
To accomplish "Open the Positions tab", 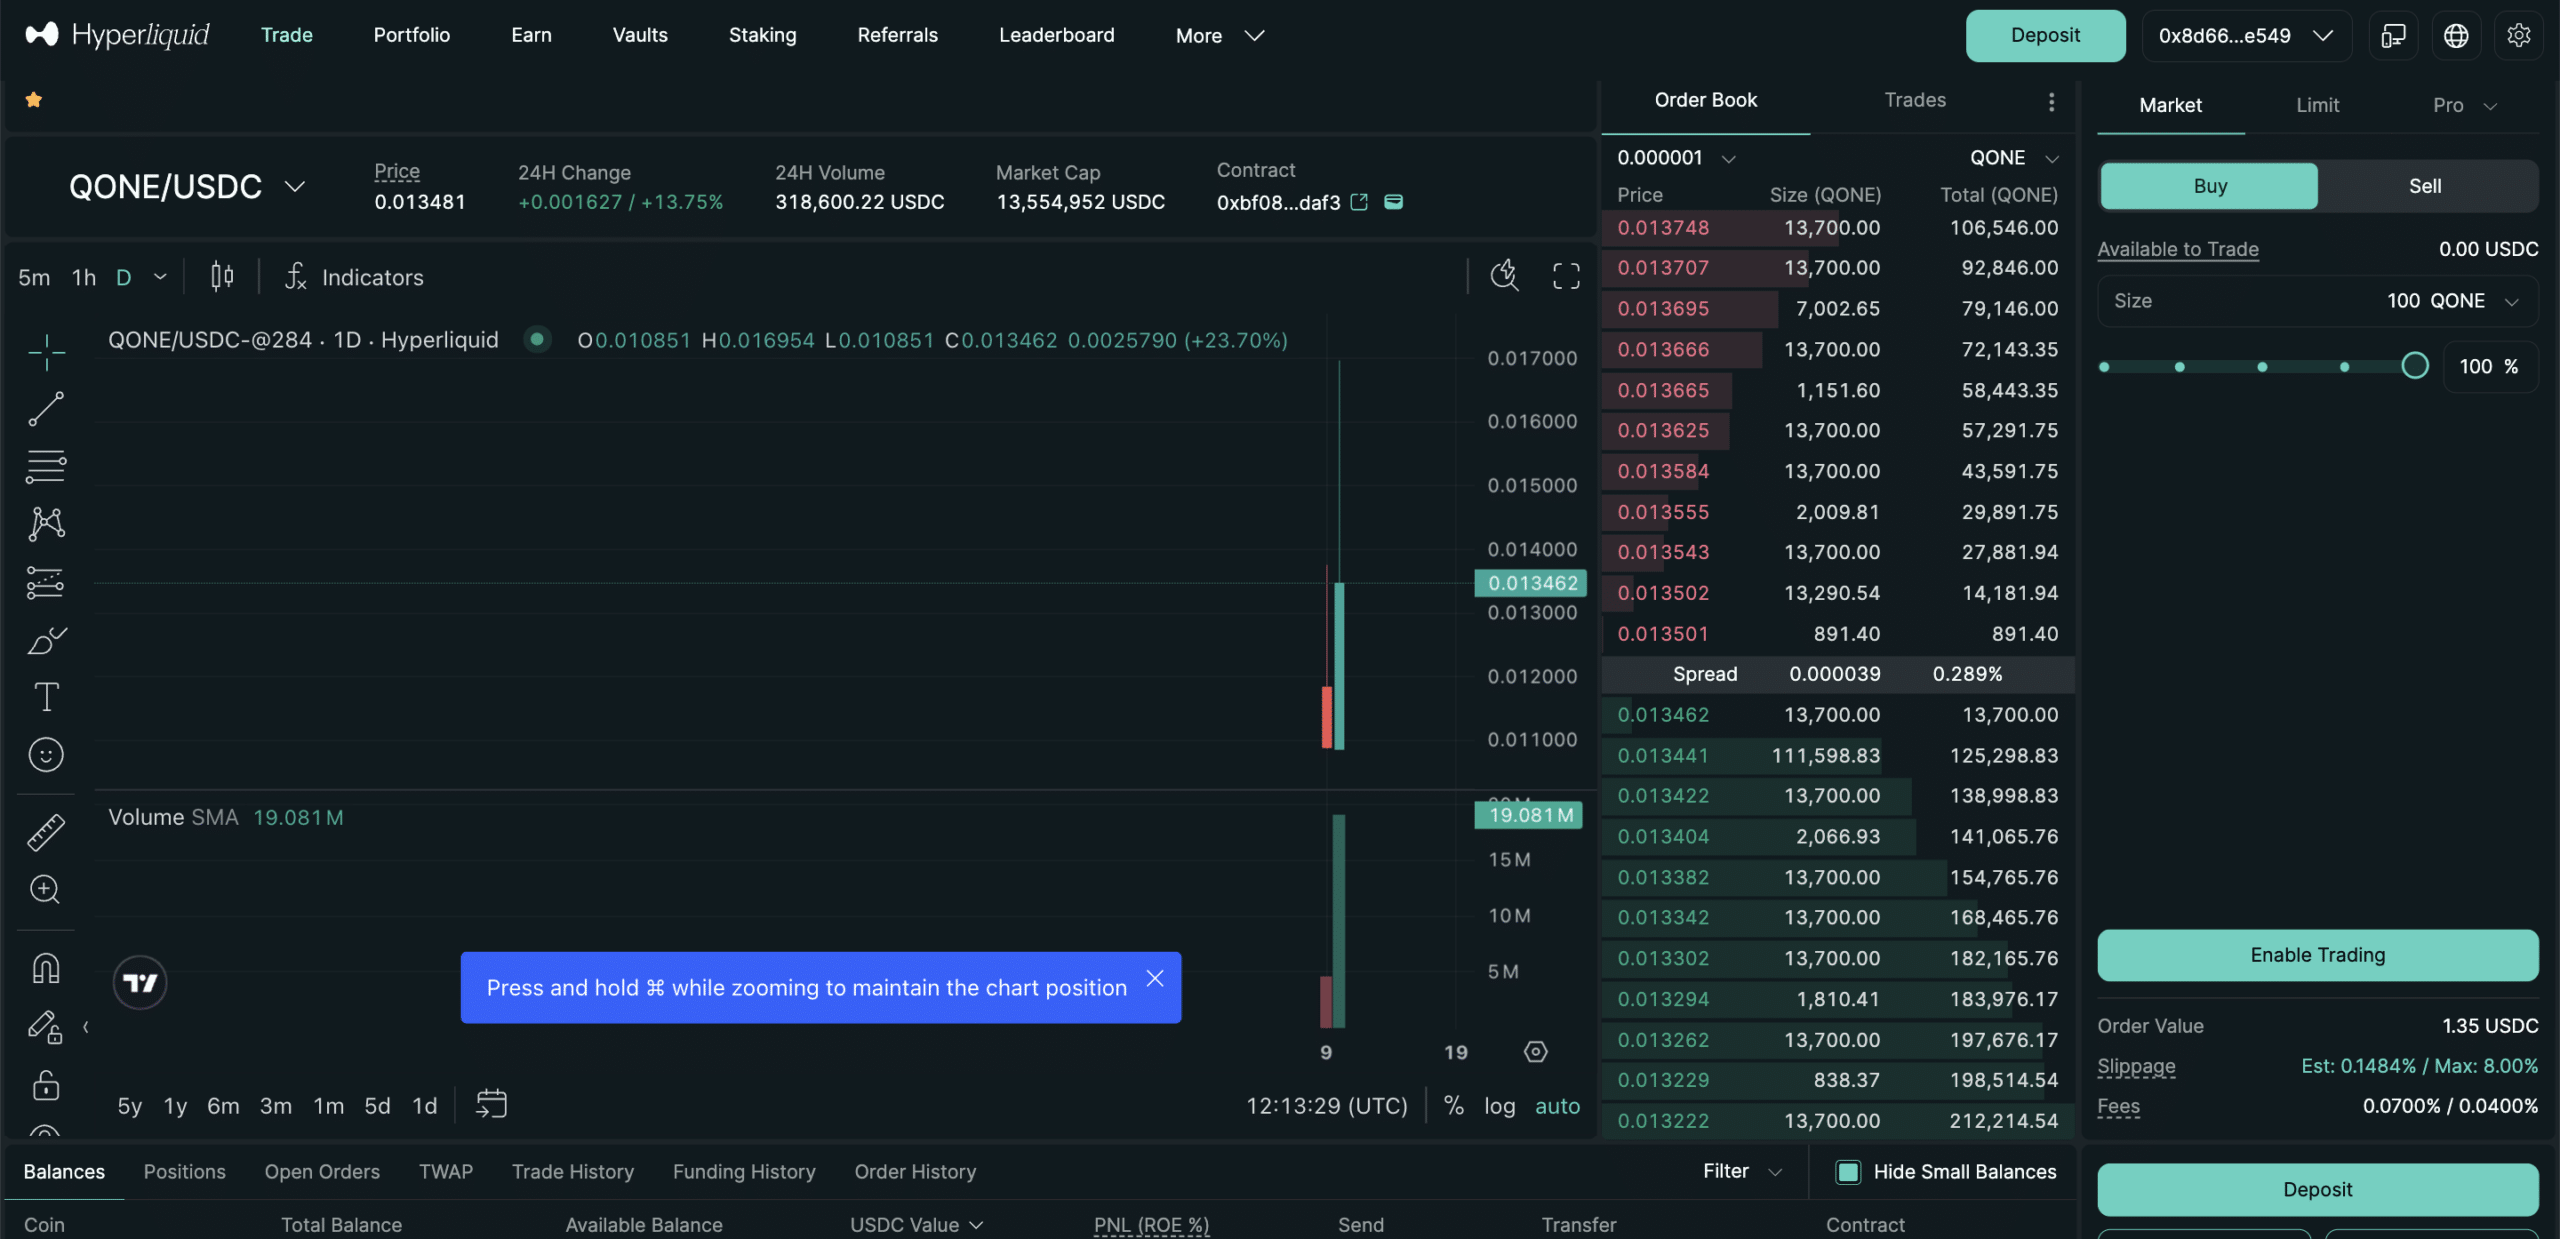I will coord(184,1171).
